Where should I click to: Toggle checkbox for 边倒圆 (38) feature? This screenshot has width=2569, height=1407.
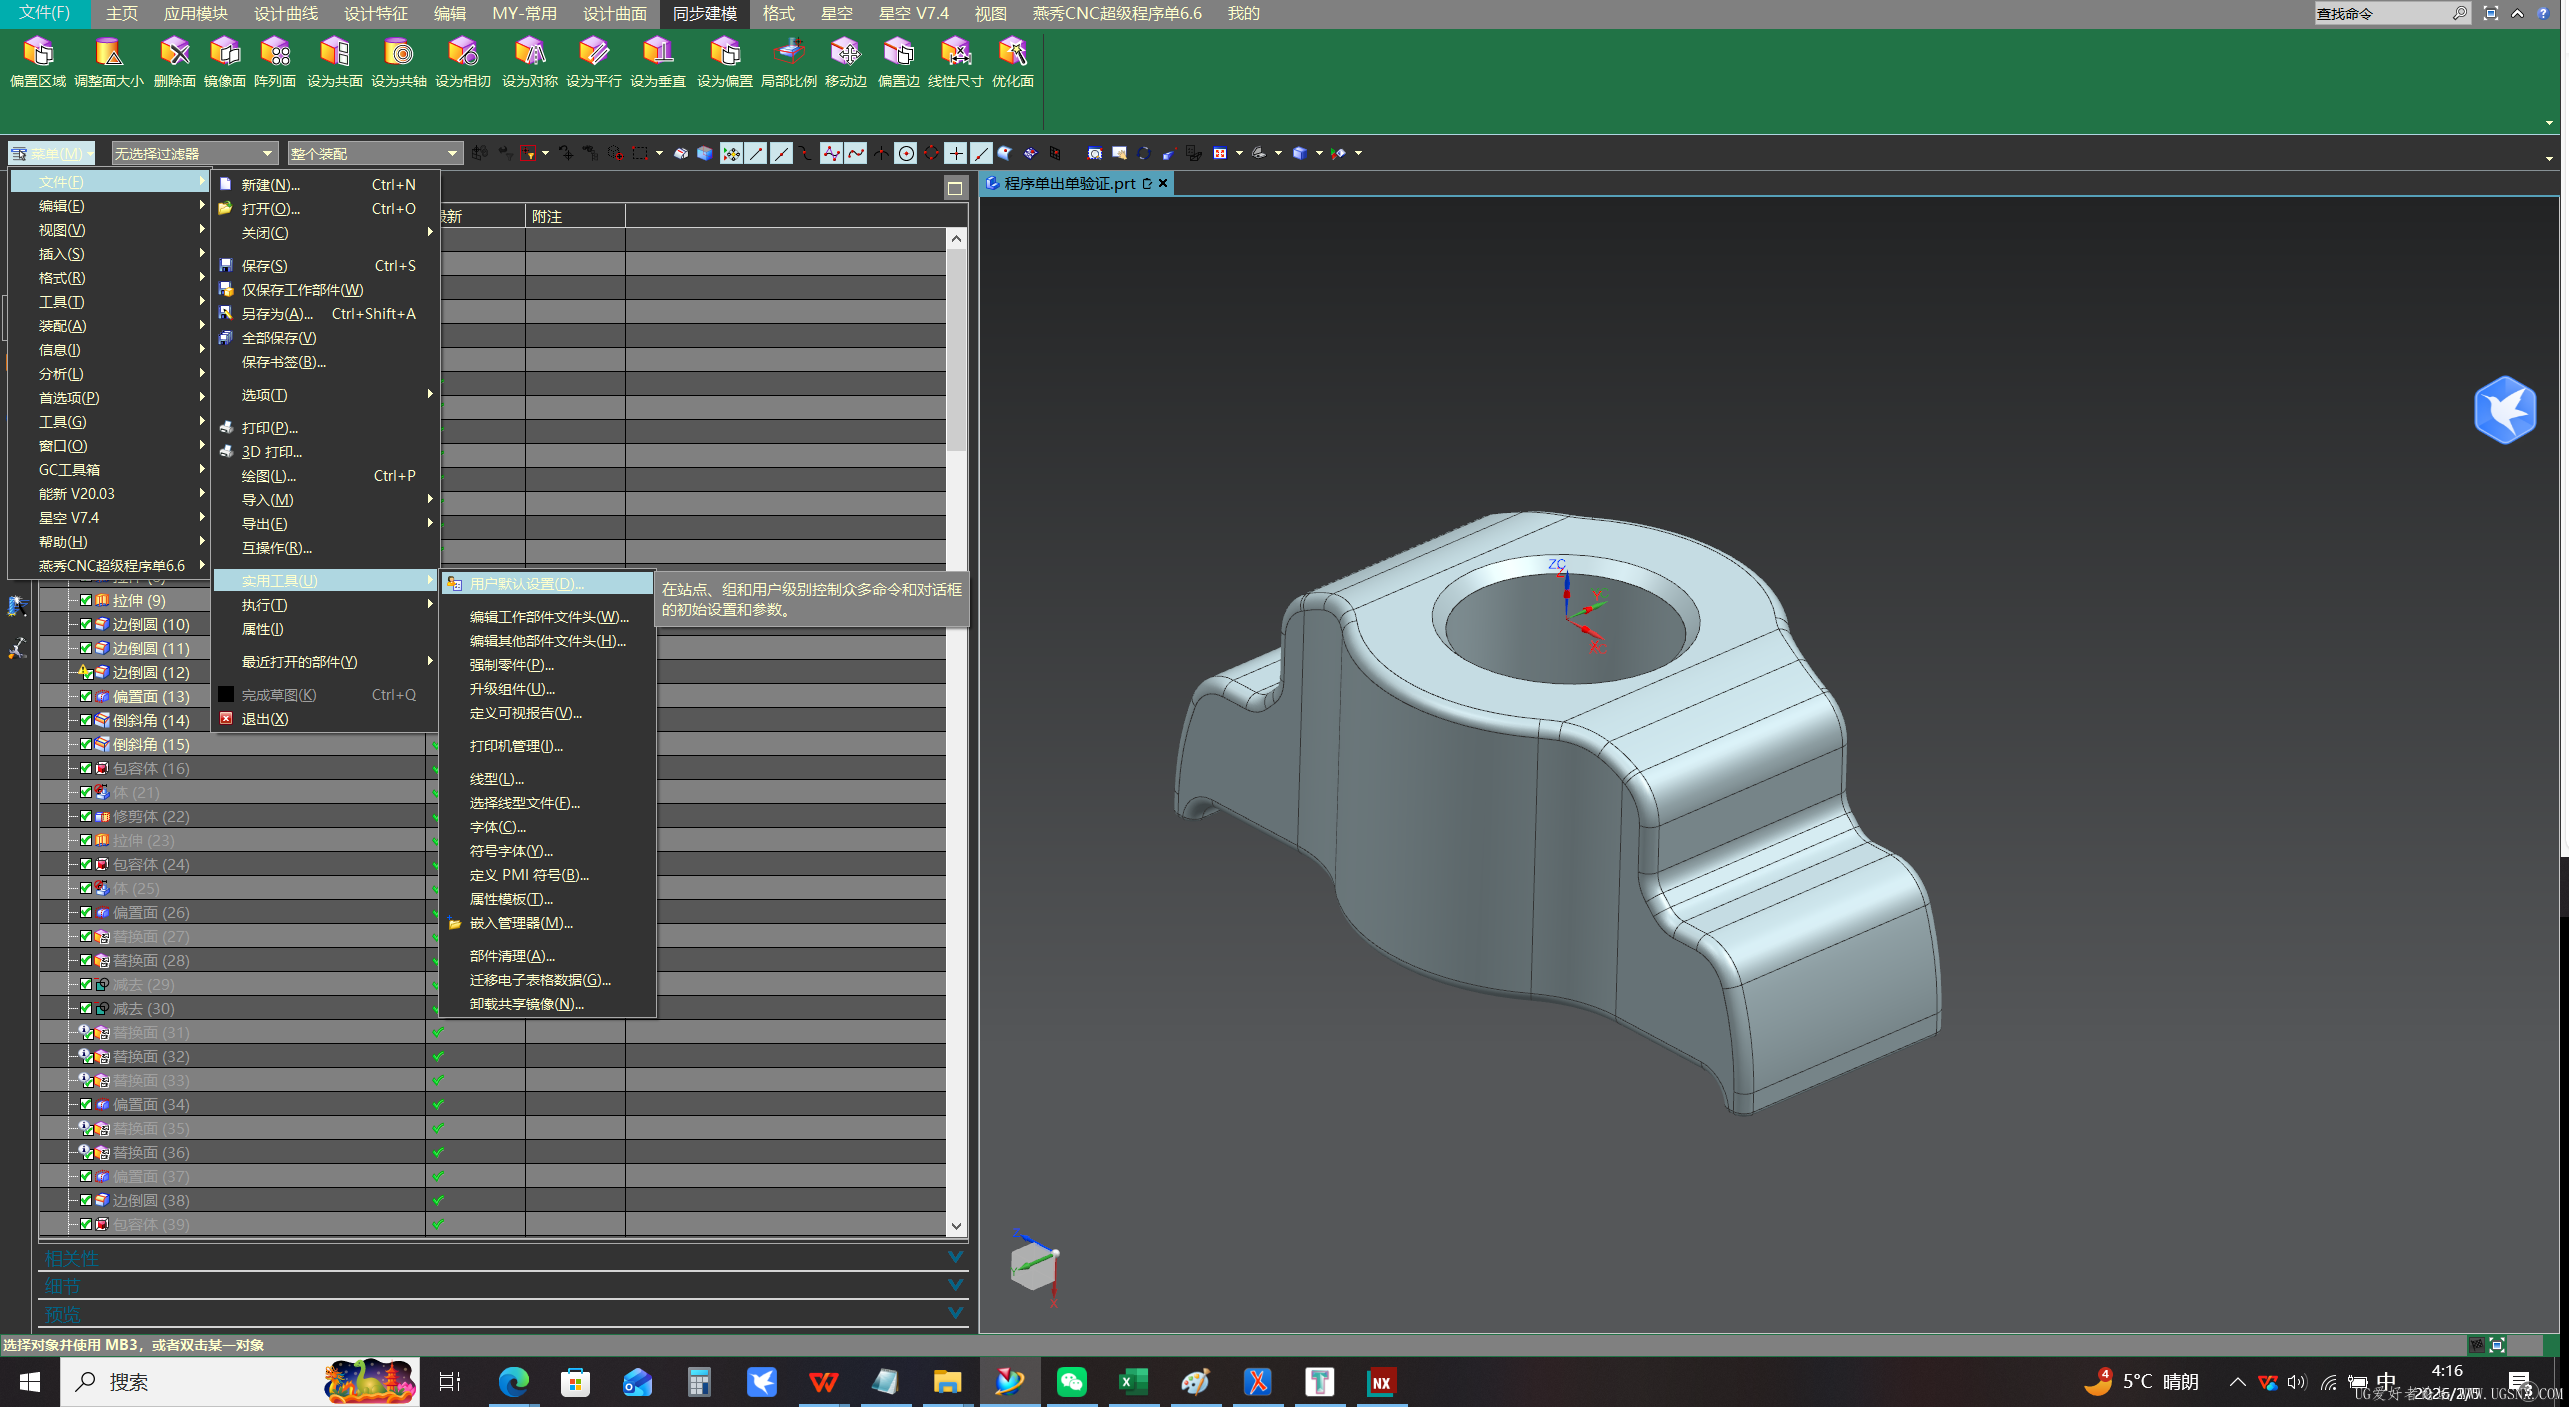point(86,1200)
